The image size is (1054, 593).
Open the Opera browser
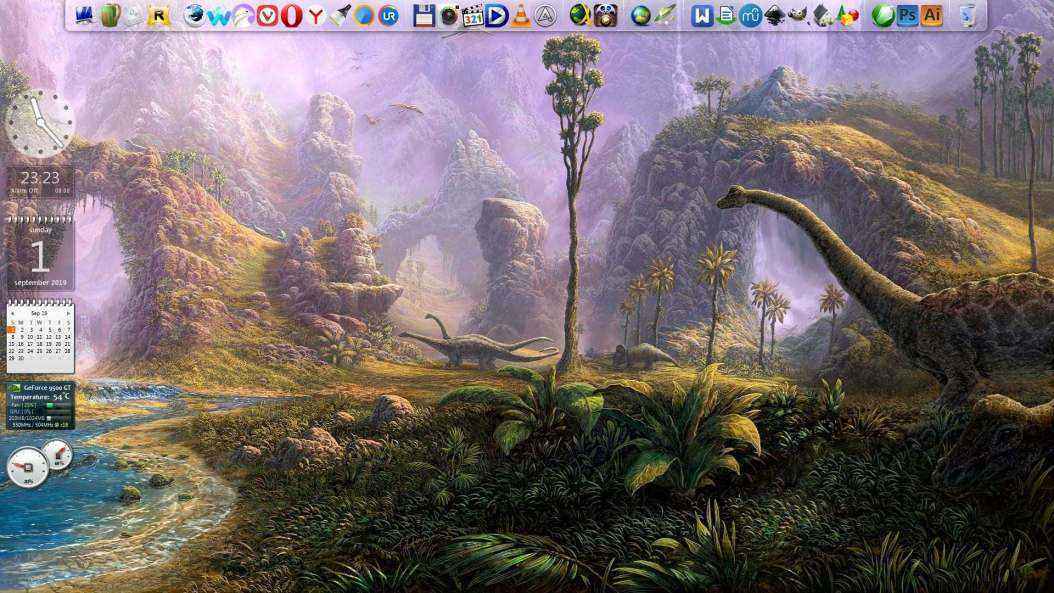[x=291, y=15]
